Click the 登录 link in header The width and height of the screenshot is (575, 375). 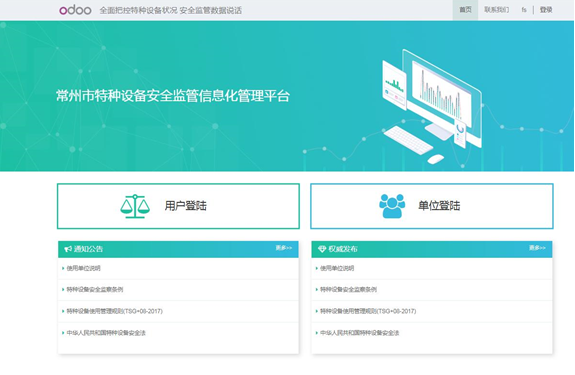pos(546,10)
